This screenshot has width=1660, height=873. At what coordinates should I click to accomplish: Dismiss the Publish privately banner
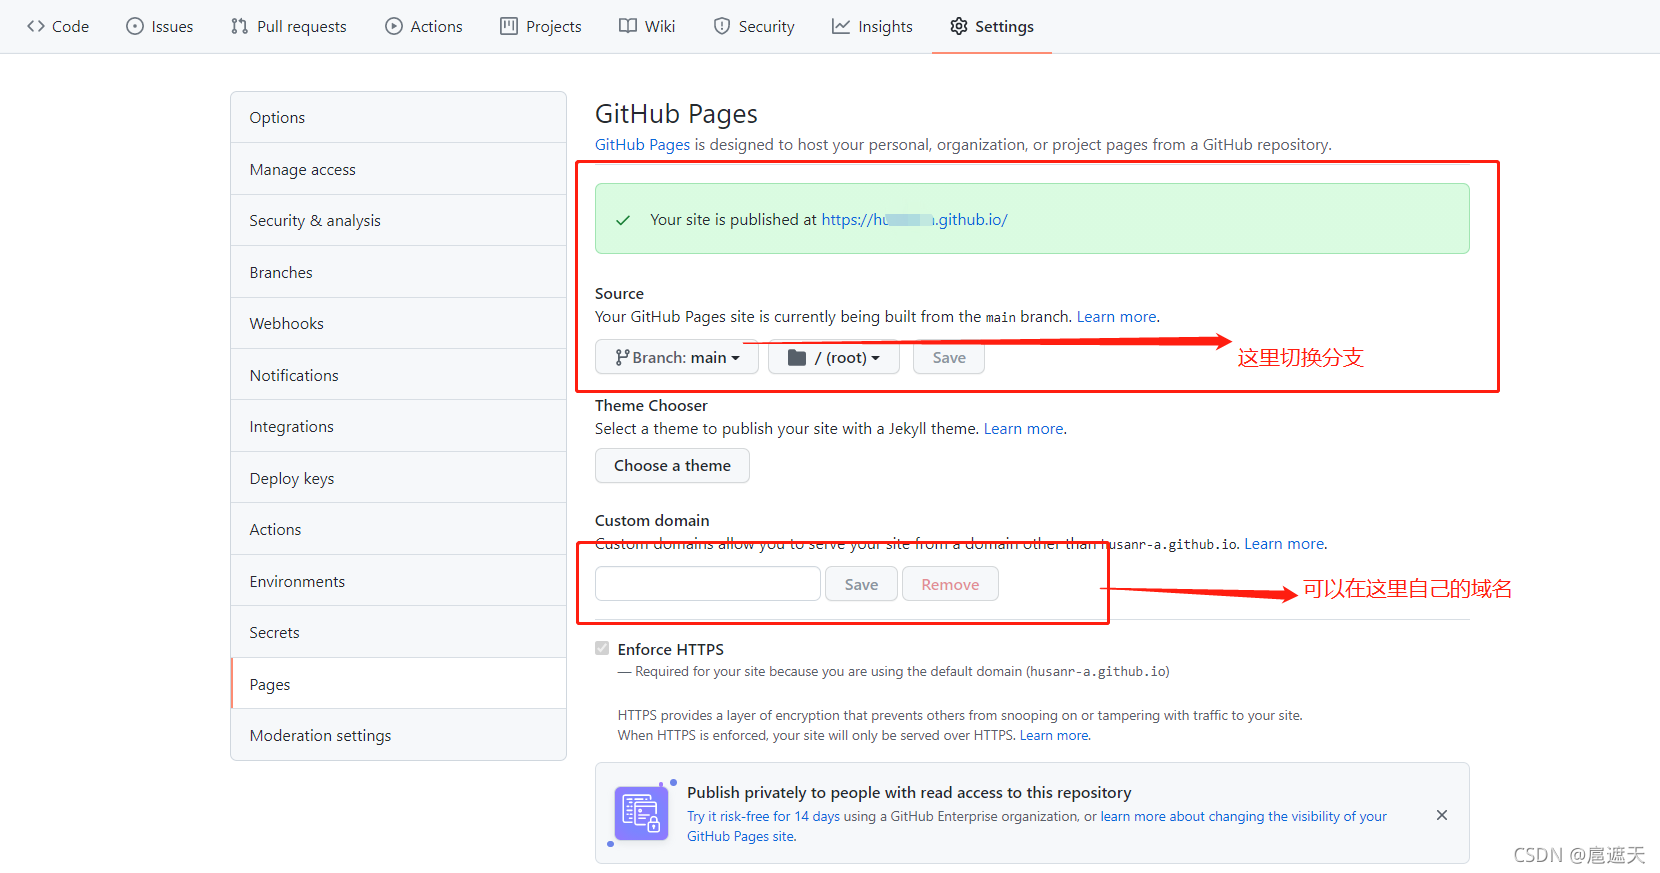coord(1442,815)
